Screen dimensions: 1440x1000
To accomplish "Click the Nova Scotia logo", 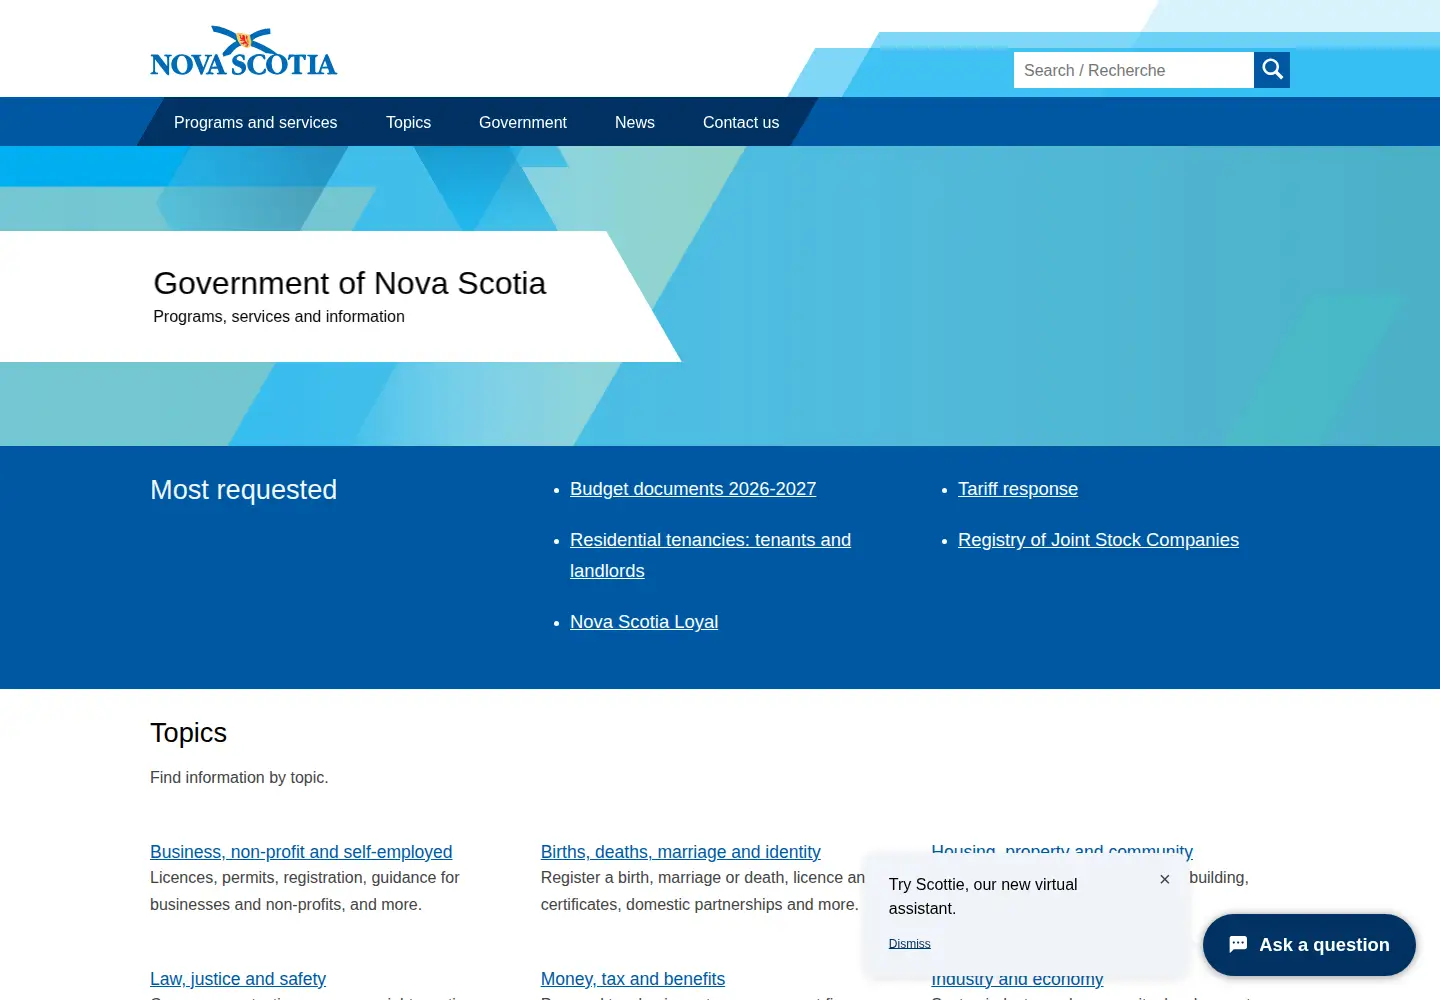I will click(243, 51).
